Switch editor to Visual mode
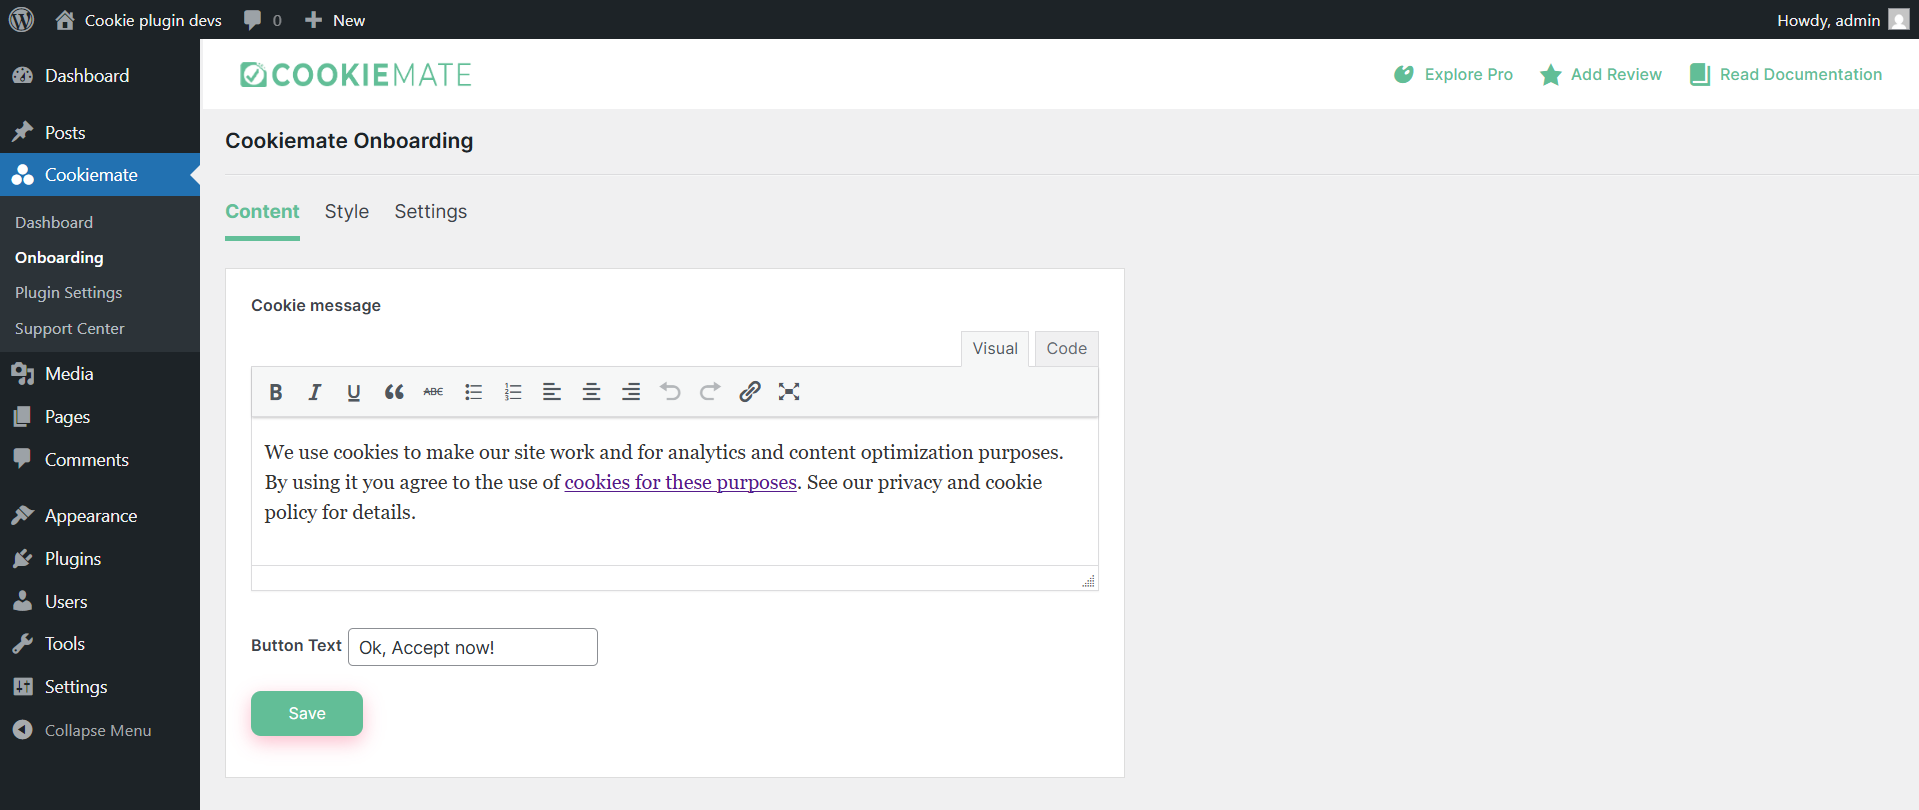Viewport: 1919px width, 810px height. pyautogui.click(x=995, y=349)
